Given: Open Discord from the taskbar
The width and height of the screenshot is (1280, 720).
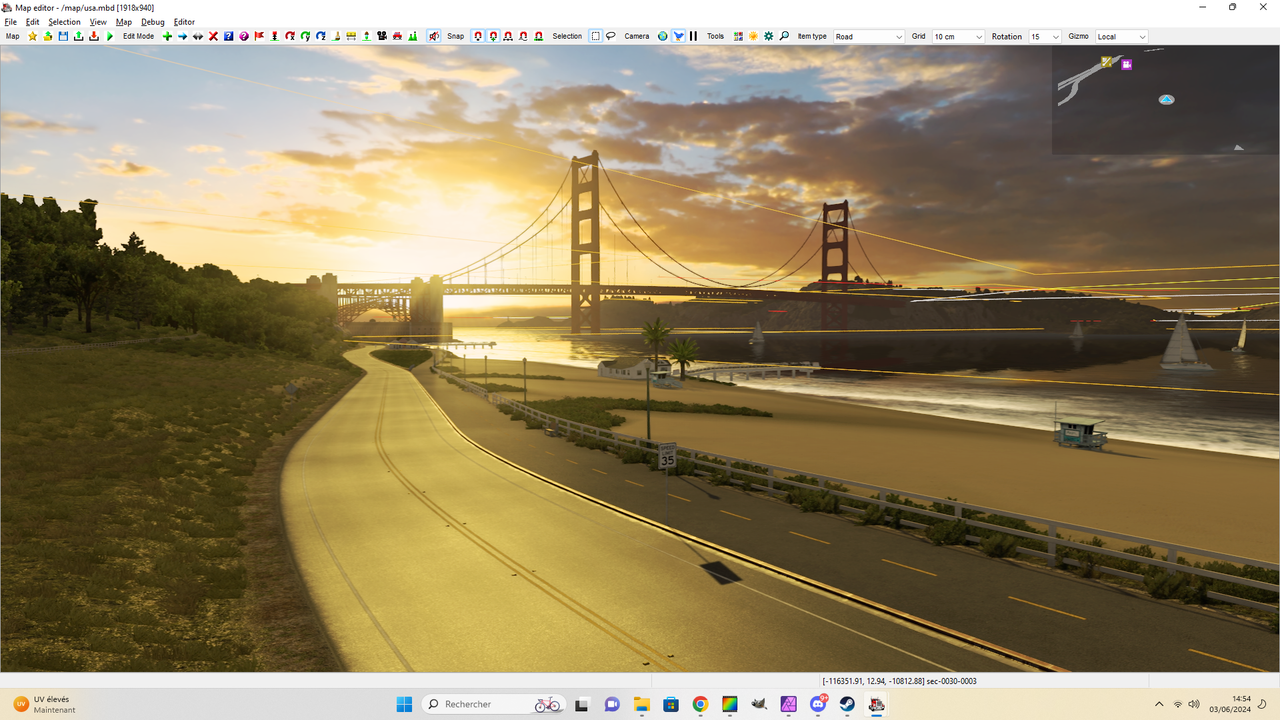Looking at the screenshot, I should [818, 704].
